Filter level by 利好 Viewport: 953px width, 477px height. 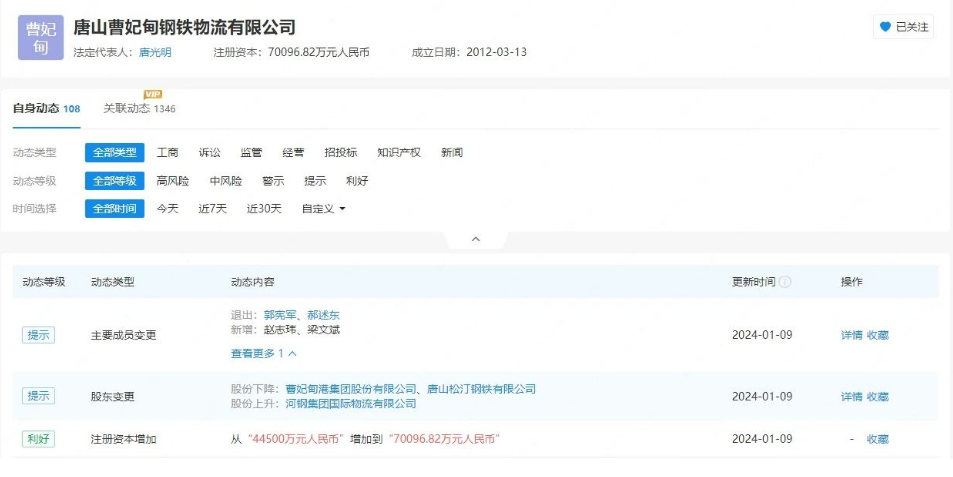357,180
